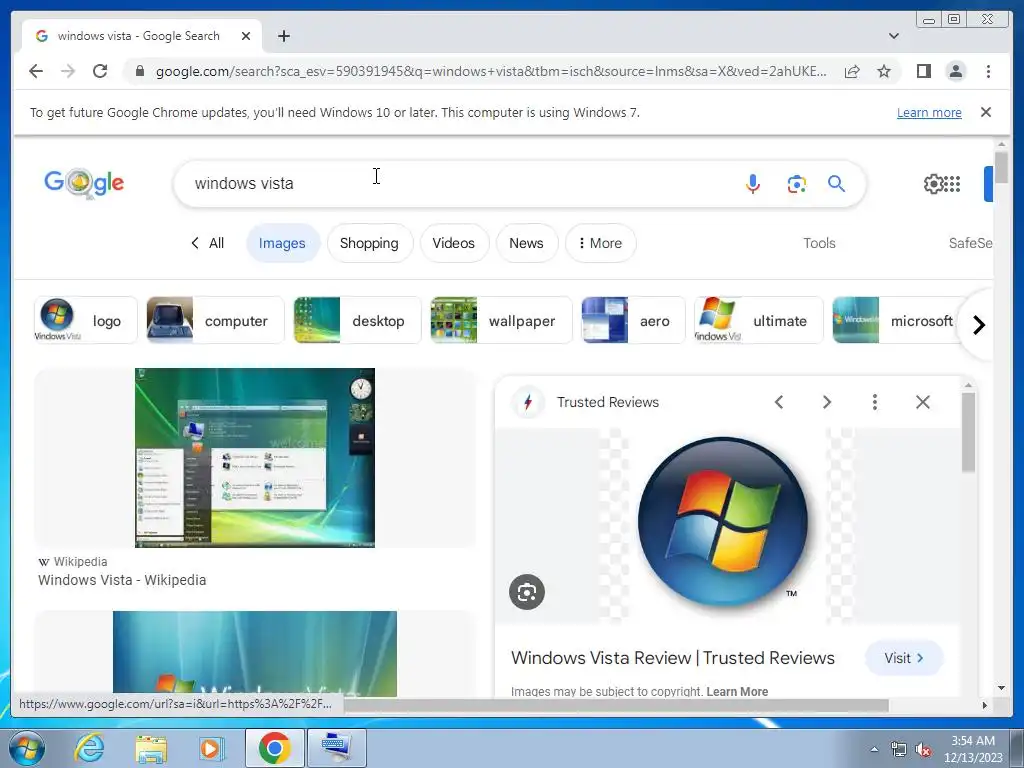Screen dimensions: 1024x768
Task: Click Visit to open Trusted Reviews
Action: tap(904, 658)
